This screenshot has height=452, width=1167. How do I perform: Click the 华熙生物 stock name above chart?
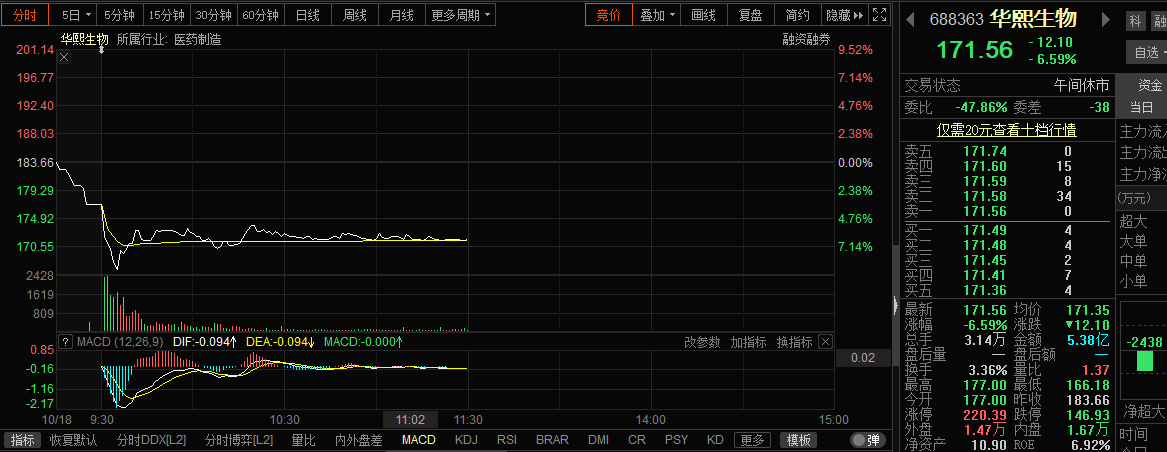tap(84, 39)
